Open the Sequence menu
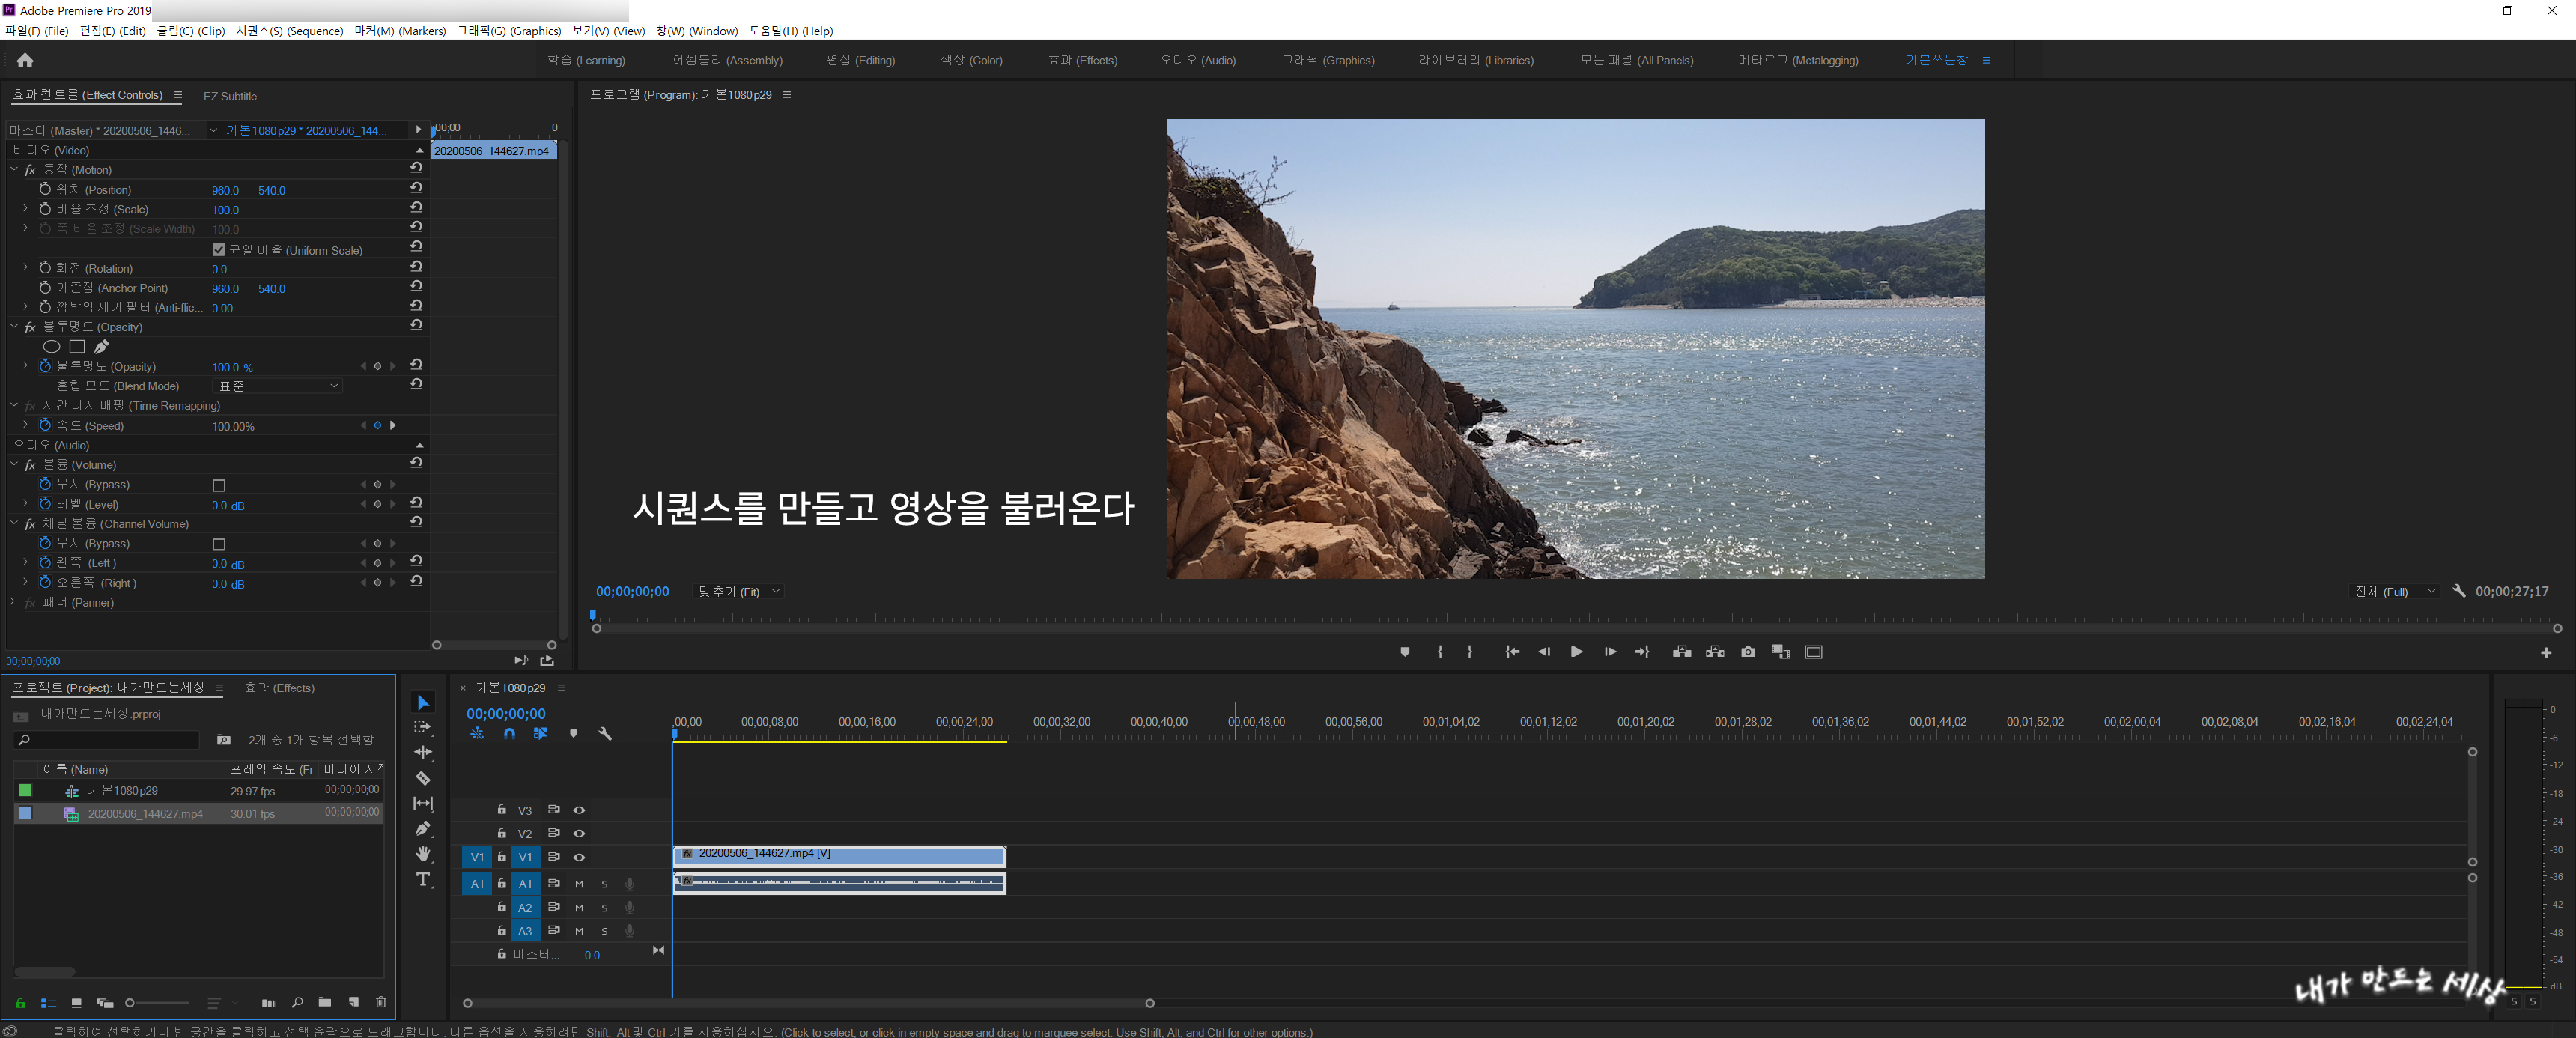 click(289, 31)
